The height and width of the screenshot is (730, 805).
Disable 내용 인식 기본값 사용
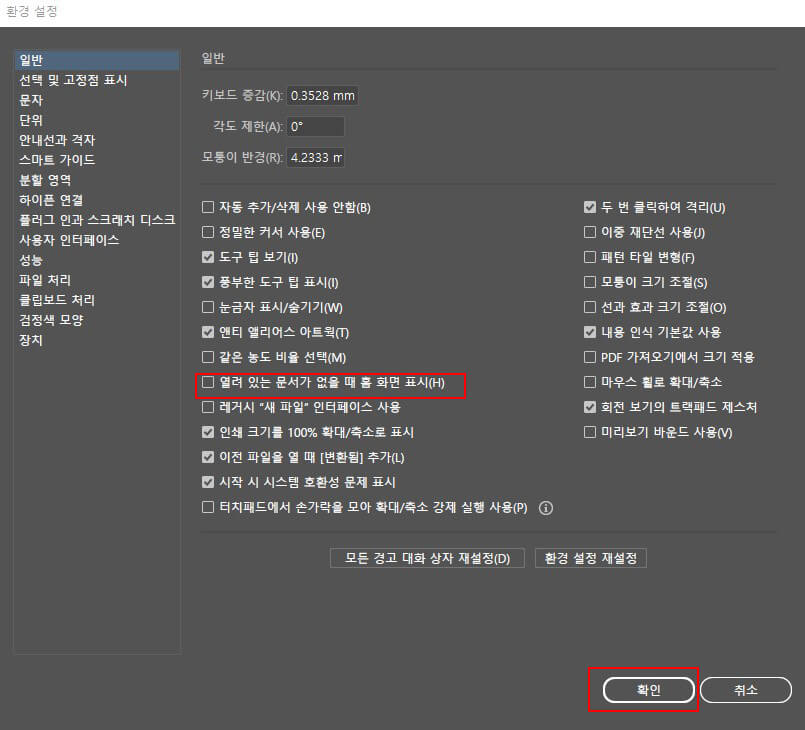tap(590, 332)
